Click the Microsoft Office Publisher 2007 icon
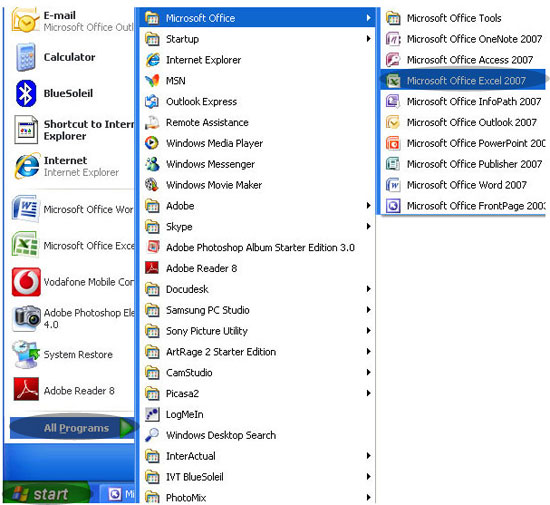 (x=393, y=164)
